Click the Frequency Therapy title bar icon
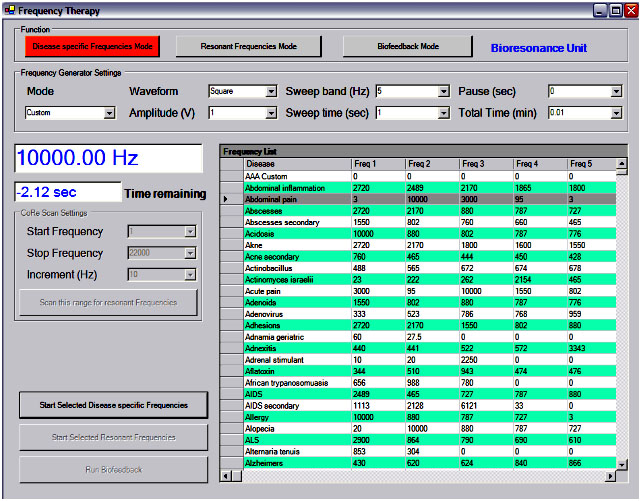The image size is (642, 501). (10, 9)
